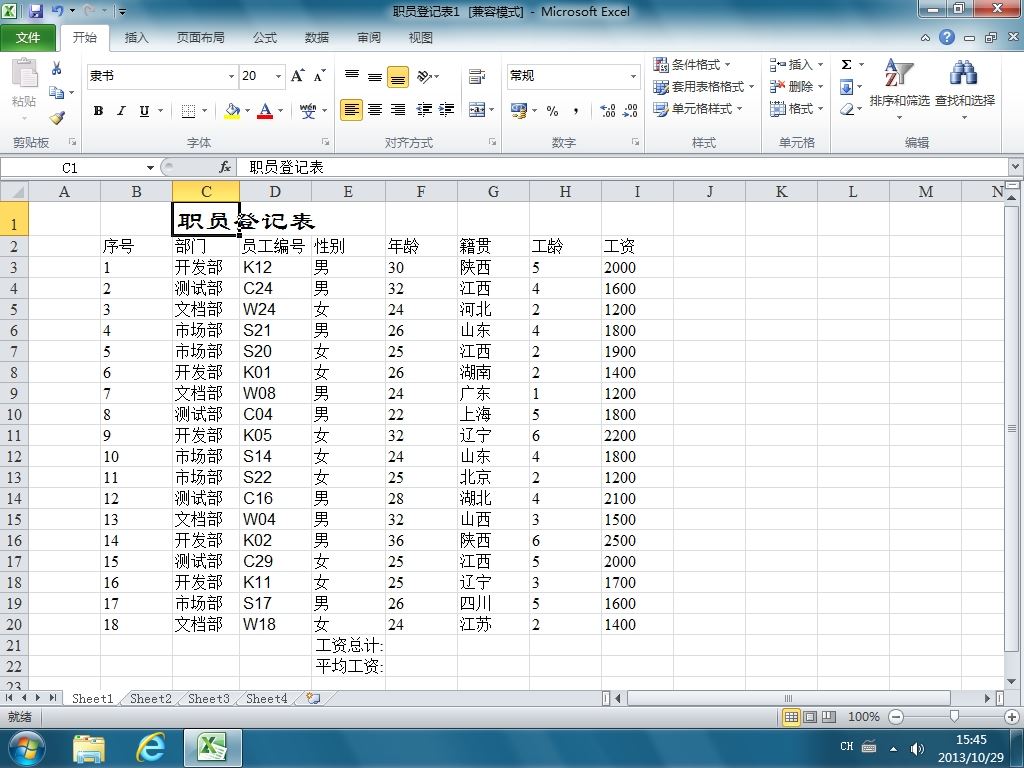The image size is (1024, 768).
Task: Toggle align text right
Action: click(x=398, y=110)
